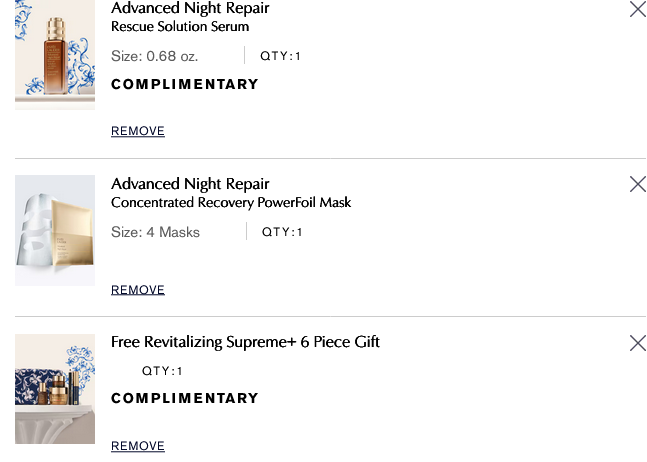
Task: Click QTY:1 next to the 0.68 oz. size
Action: (x=281, y=56)
